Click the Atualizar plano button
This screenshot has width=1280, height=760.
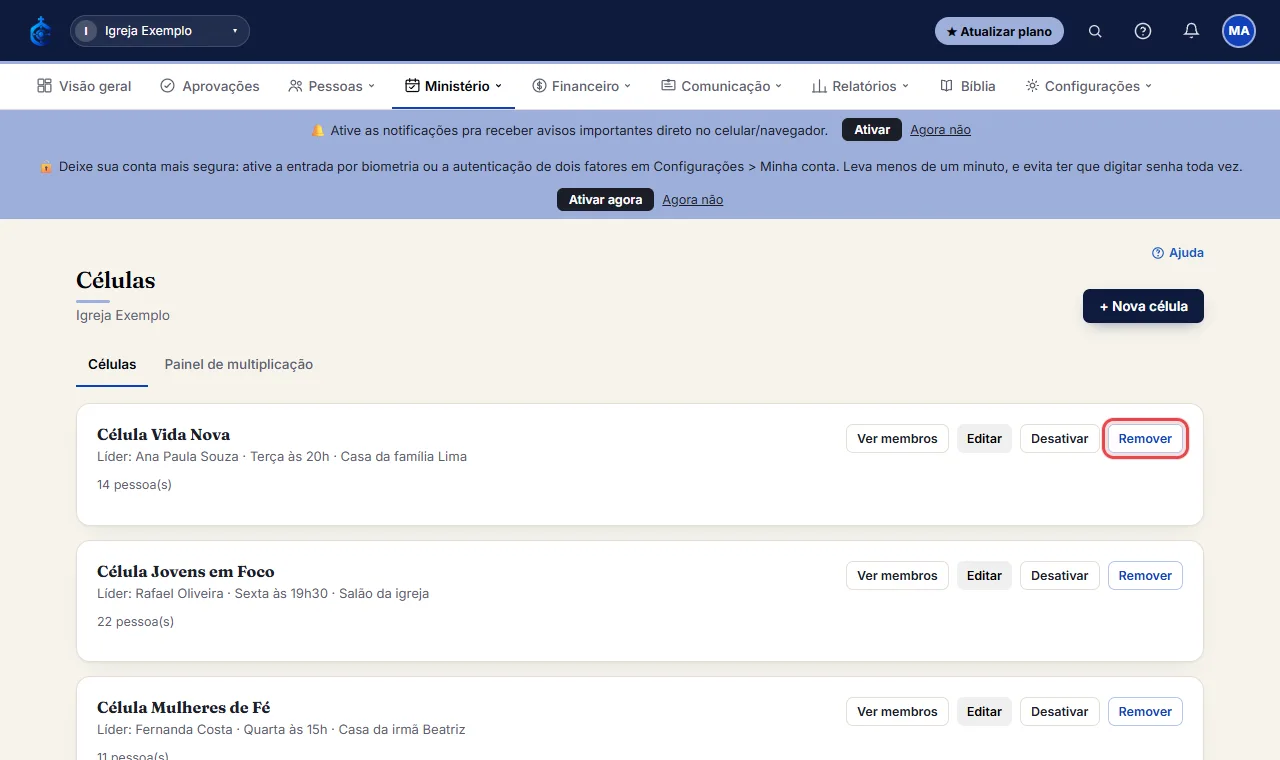pos(999,31)
